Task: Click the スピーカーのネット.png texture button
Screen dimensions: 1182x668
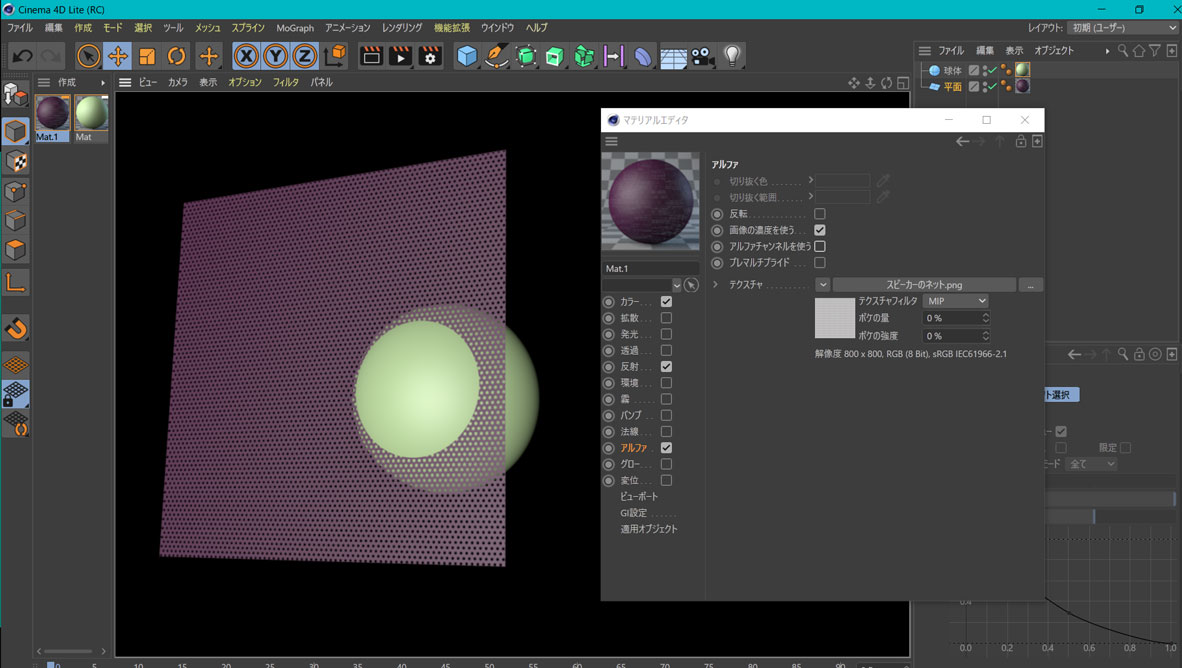Action: click(x=923, y=285)
